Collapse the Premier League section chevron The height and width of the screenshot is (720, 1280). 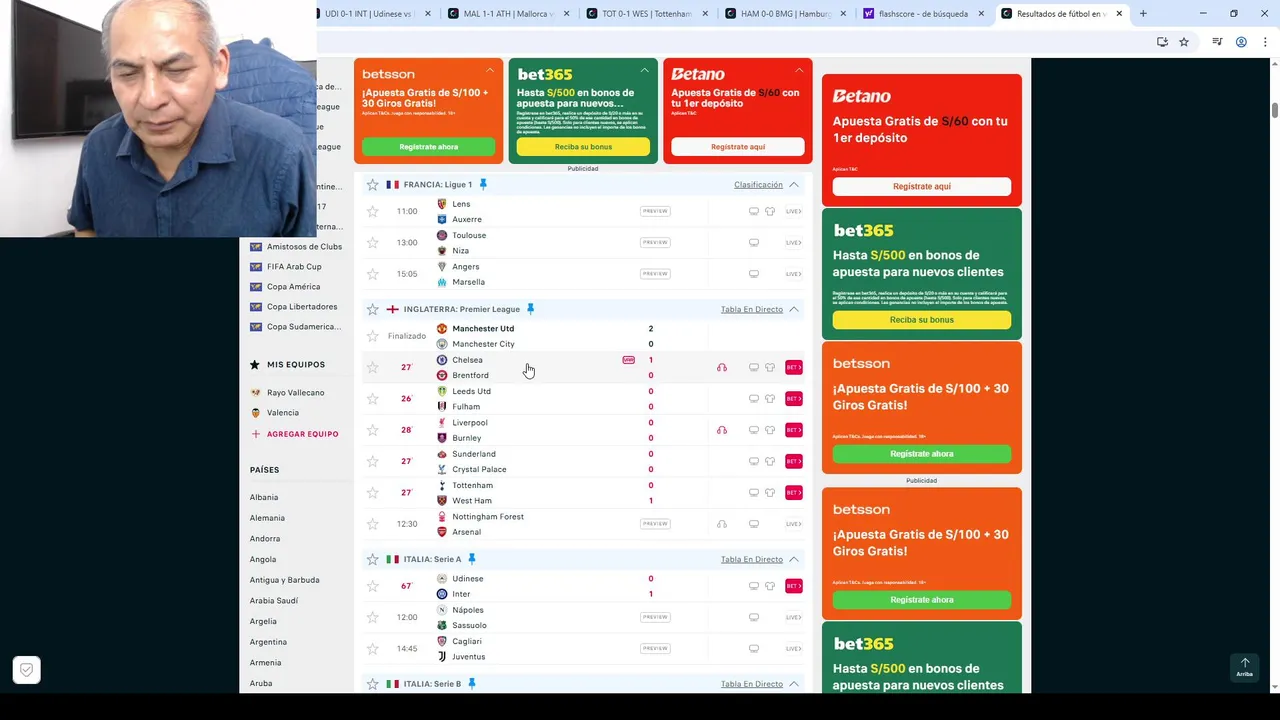(794, 310)
